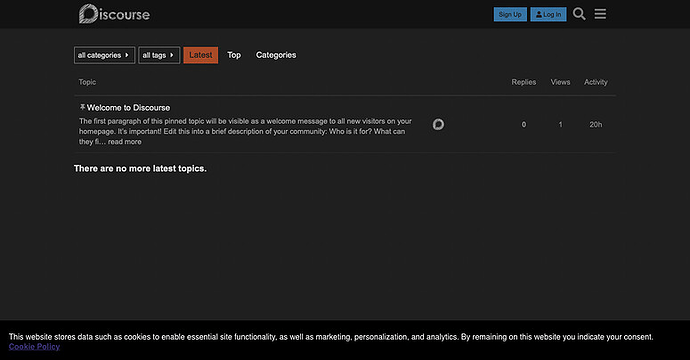The height and width of the screenshot is (360, 690).
Task: Follow the read more link
Action: coord(125,142)
